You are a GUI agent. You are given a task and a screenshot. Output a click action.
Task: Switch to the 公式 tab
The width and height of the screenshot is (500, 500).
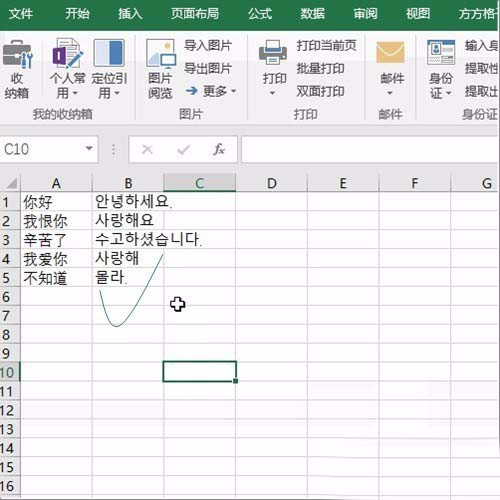260,14
